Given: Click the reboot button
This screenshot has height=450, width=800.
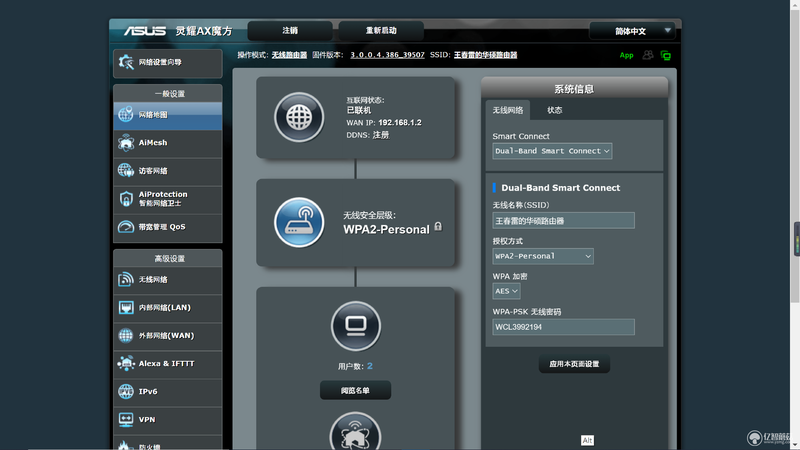Looking at the screenshot, I should (381, 31).
